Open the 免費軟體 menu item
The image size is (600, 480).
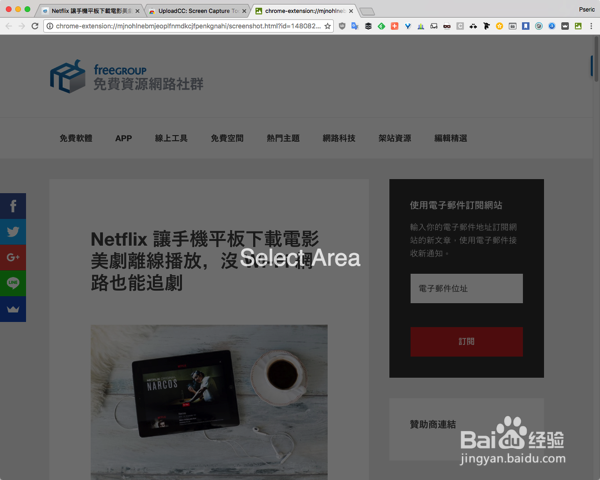tap(76, 138)
